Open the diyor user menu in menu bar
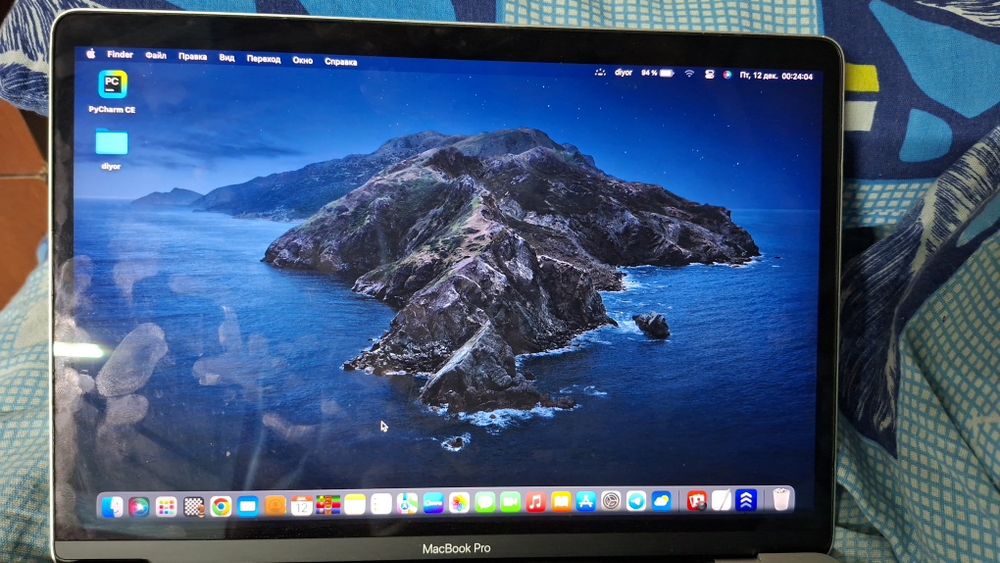 (x=623, y=73)
